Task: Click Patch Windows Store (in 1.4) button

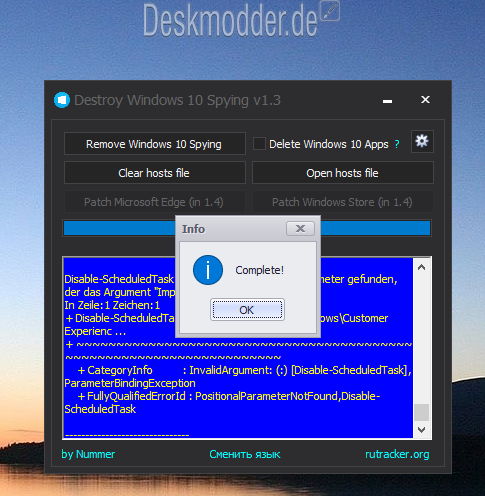Action: (343, 202)
